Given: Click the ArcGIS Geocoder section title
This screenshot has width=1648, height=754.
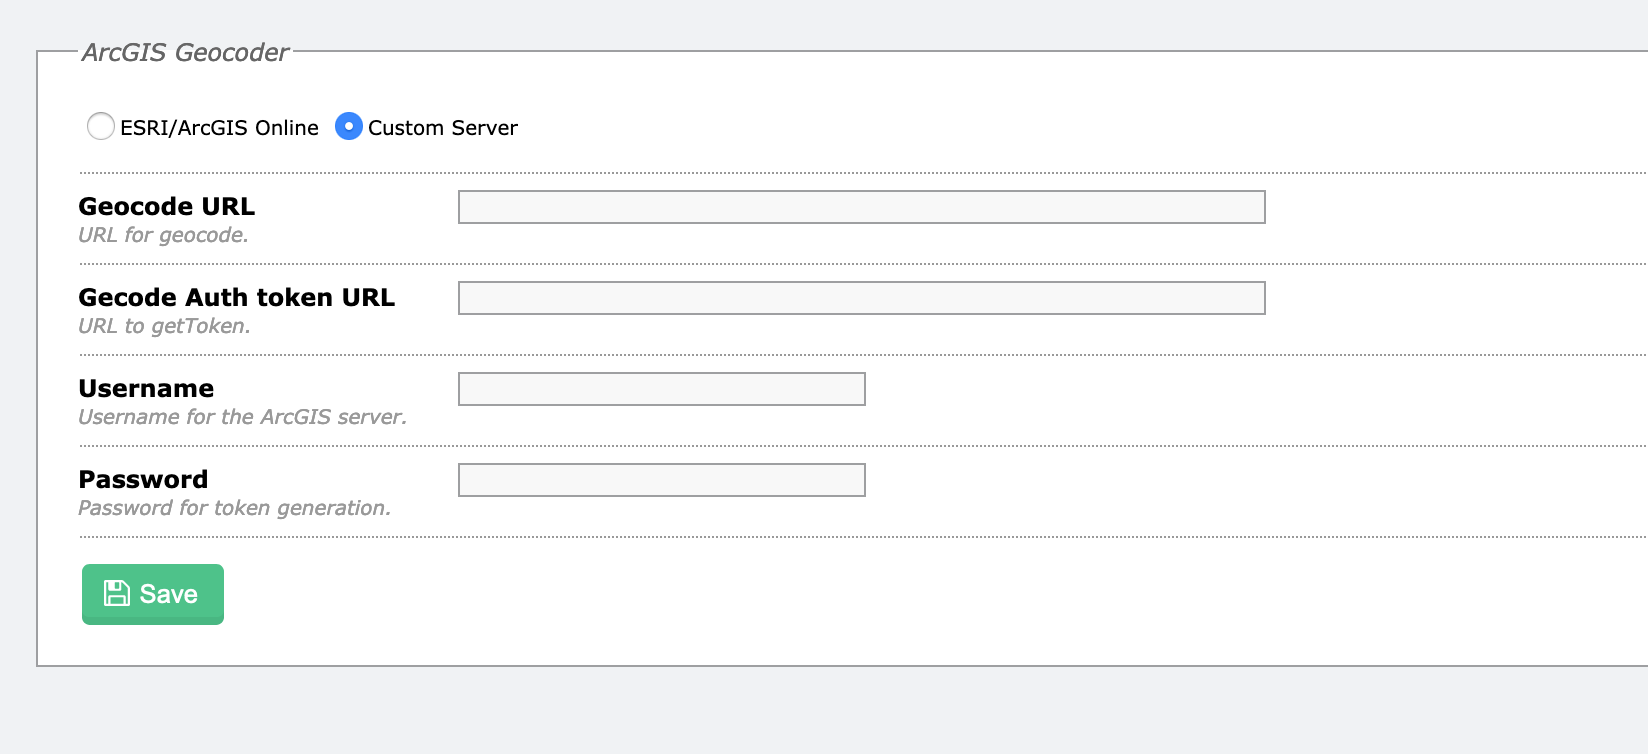Looking at the screenshot, I should [x=185, y=52].
